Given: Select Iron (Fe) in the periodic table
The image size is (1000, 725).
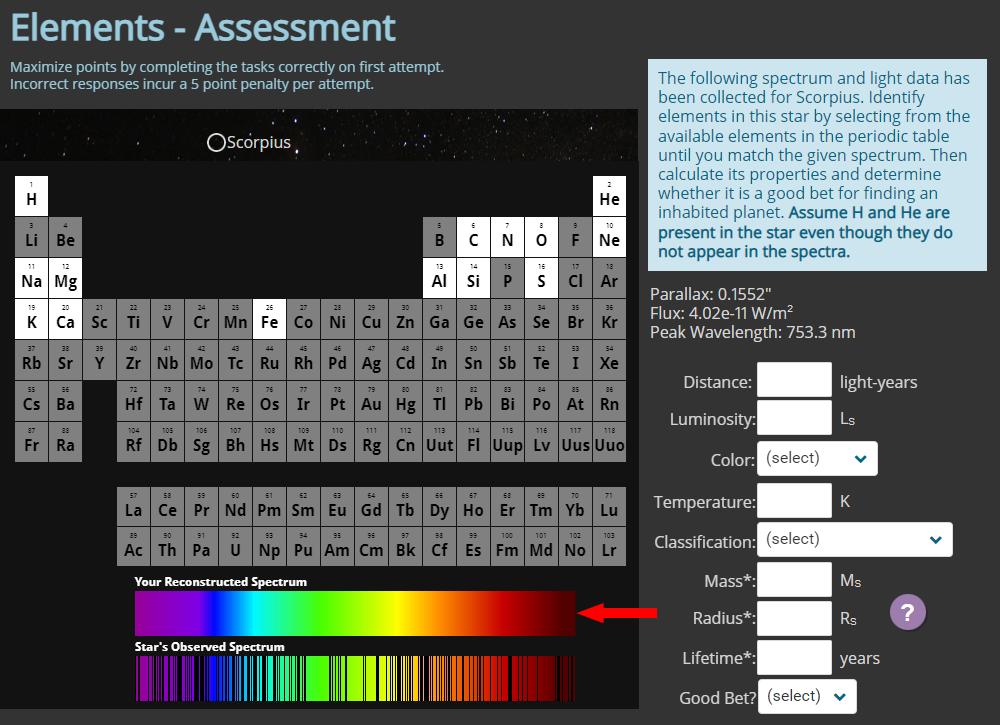Looking at the screenshot, I should (269, 320).
